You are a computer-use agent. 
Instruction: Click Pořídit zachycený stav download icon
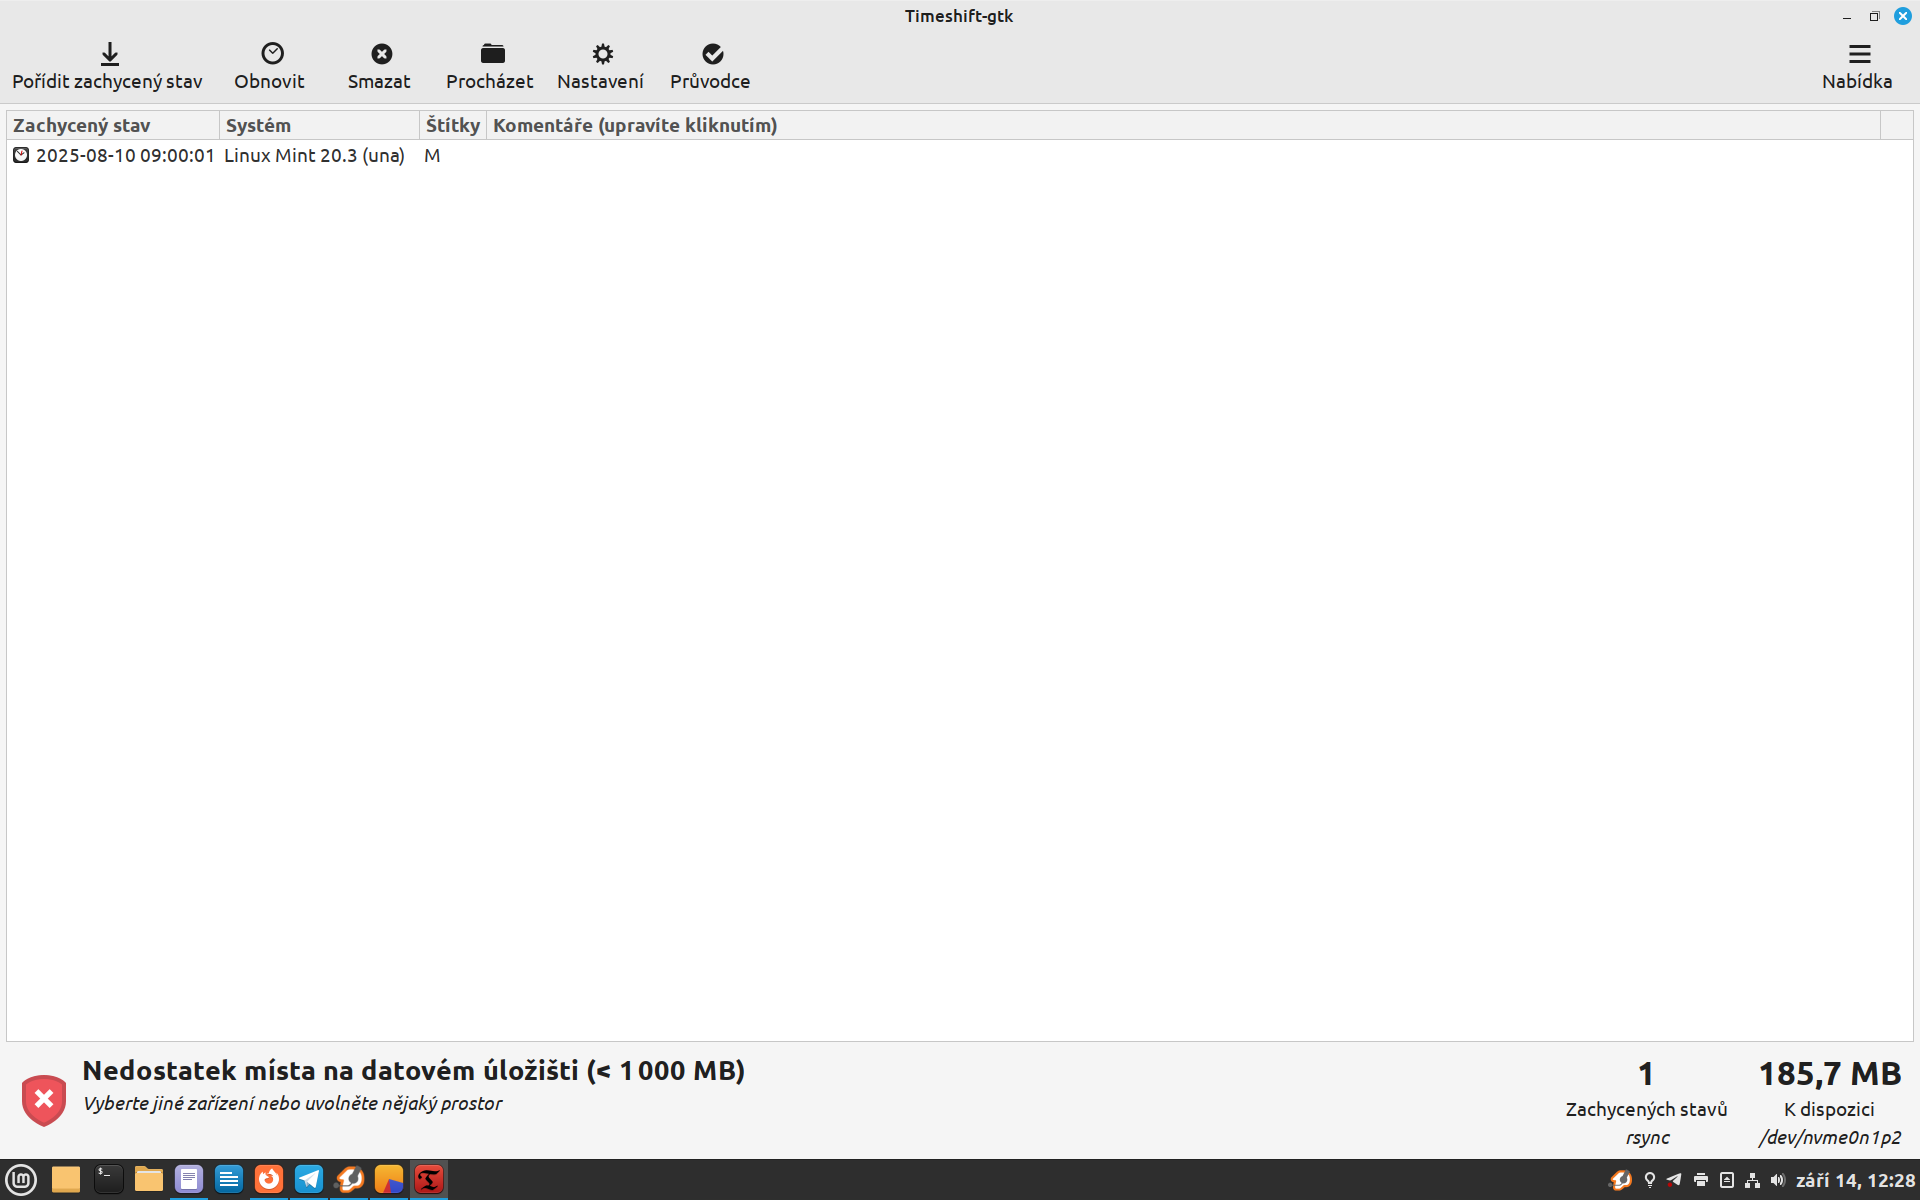point(109,54)
